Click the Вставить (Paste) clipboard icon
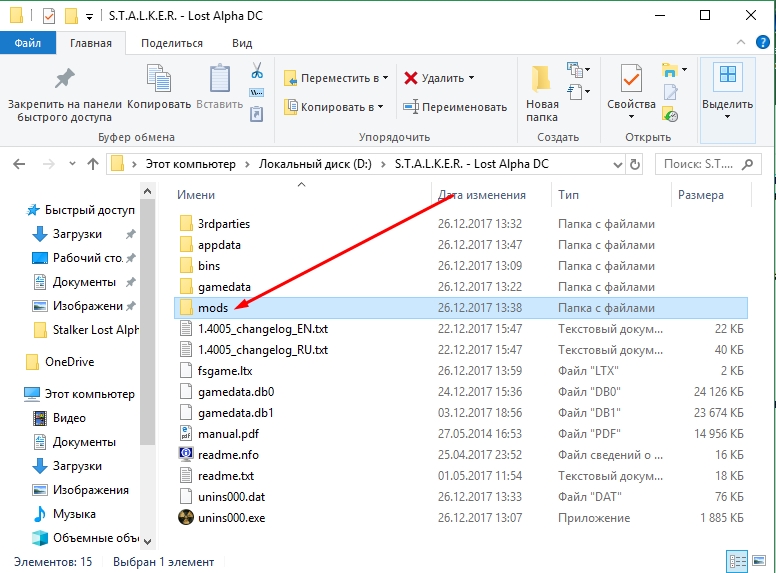This screenshot has height=573, width=776. (x=219, y=78)
